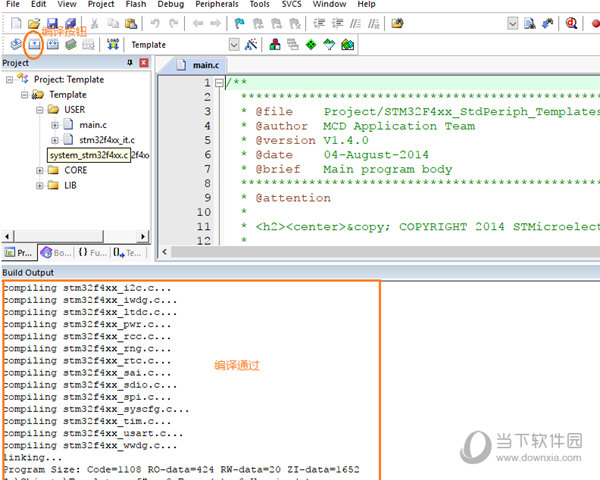The image size is (600, 480).
Task: Select stm32f4xx_it.c in the project tree
Action: click(x=107, y=140)
